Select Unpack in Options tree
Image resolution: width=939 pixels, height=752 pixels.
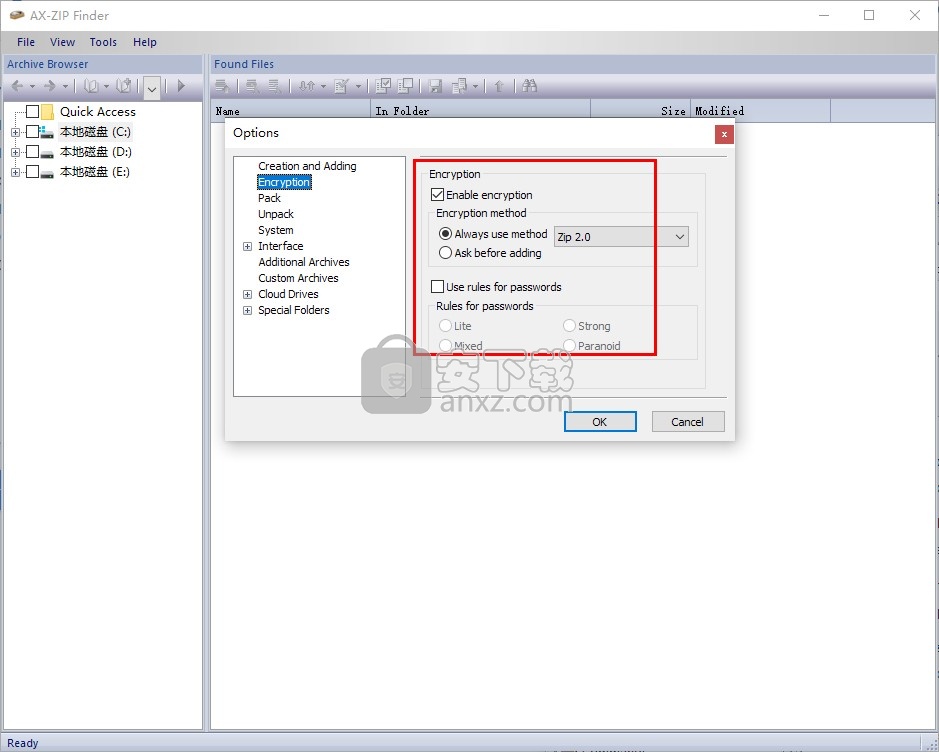pos(276,214)
